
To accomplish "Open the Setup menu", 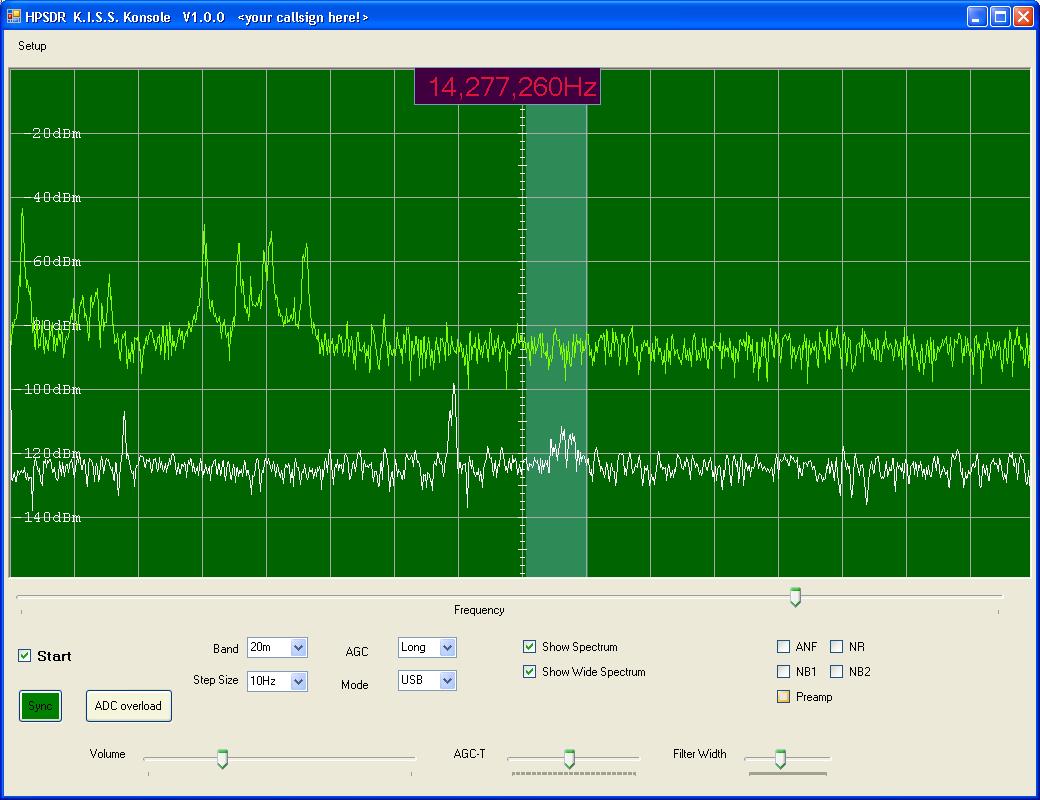I will [32, 46].
